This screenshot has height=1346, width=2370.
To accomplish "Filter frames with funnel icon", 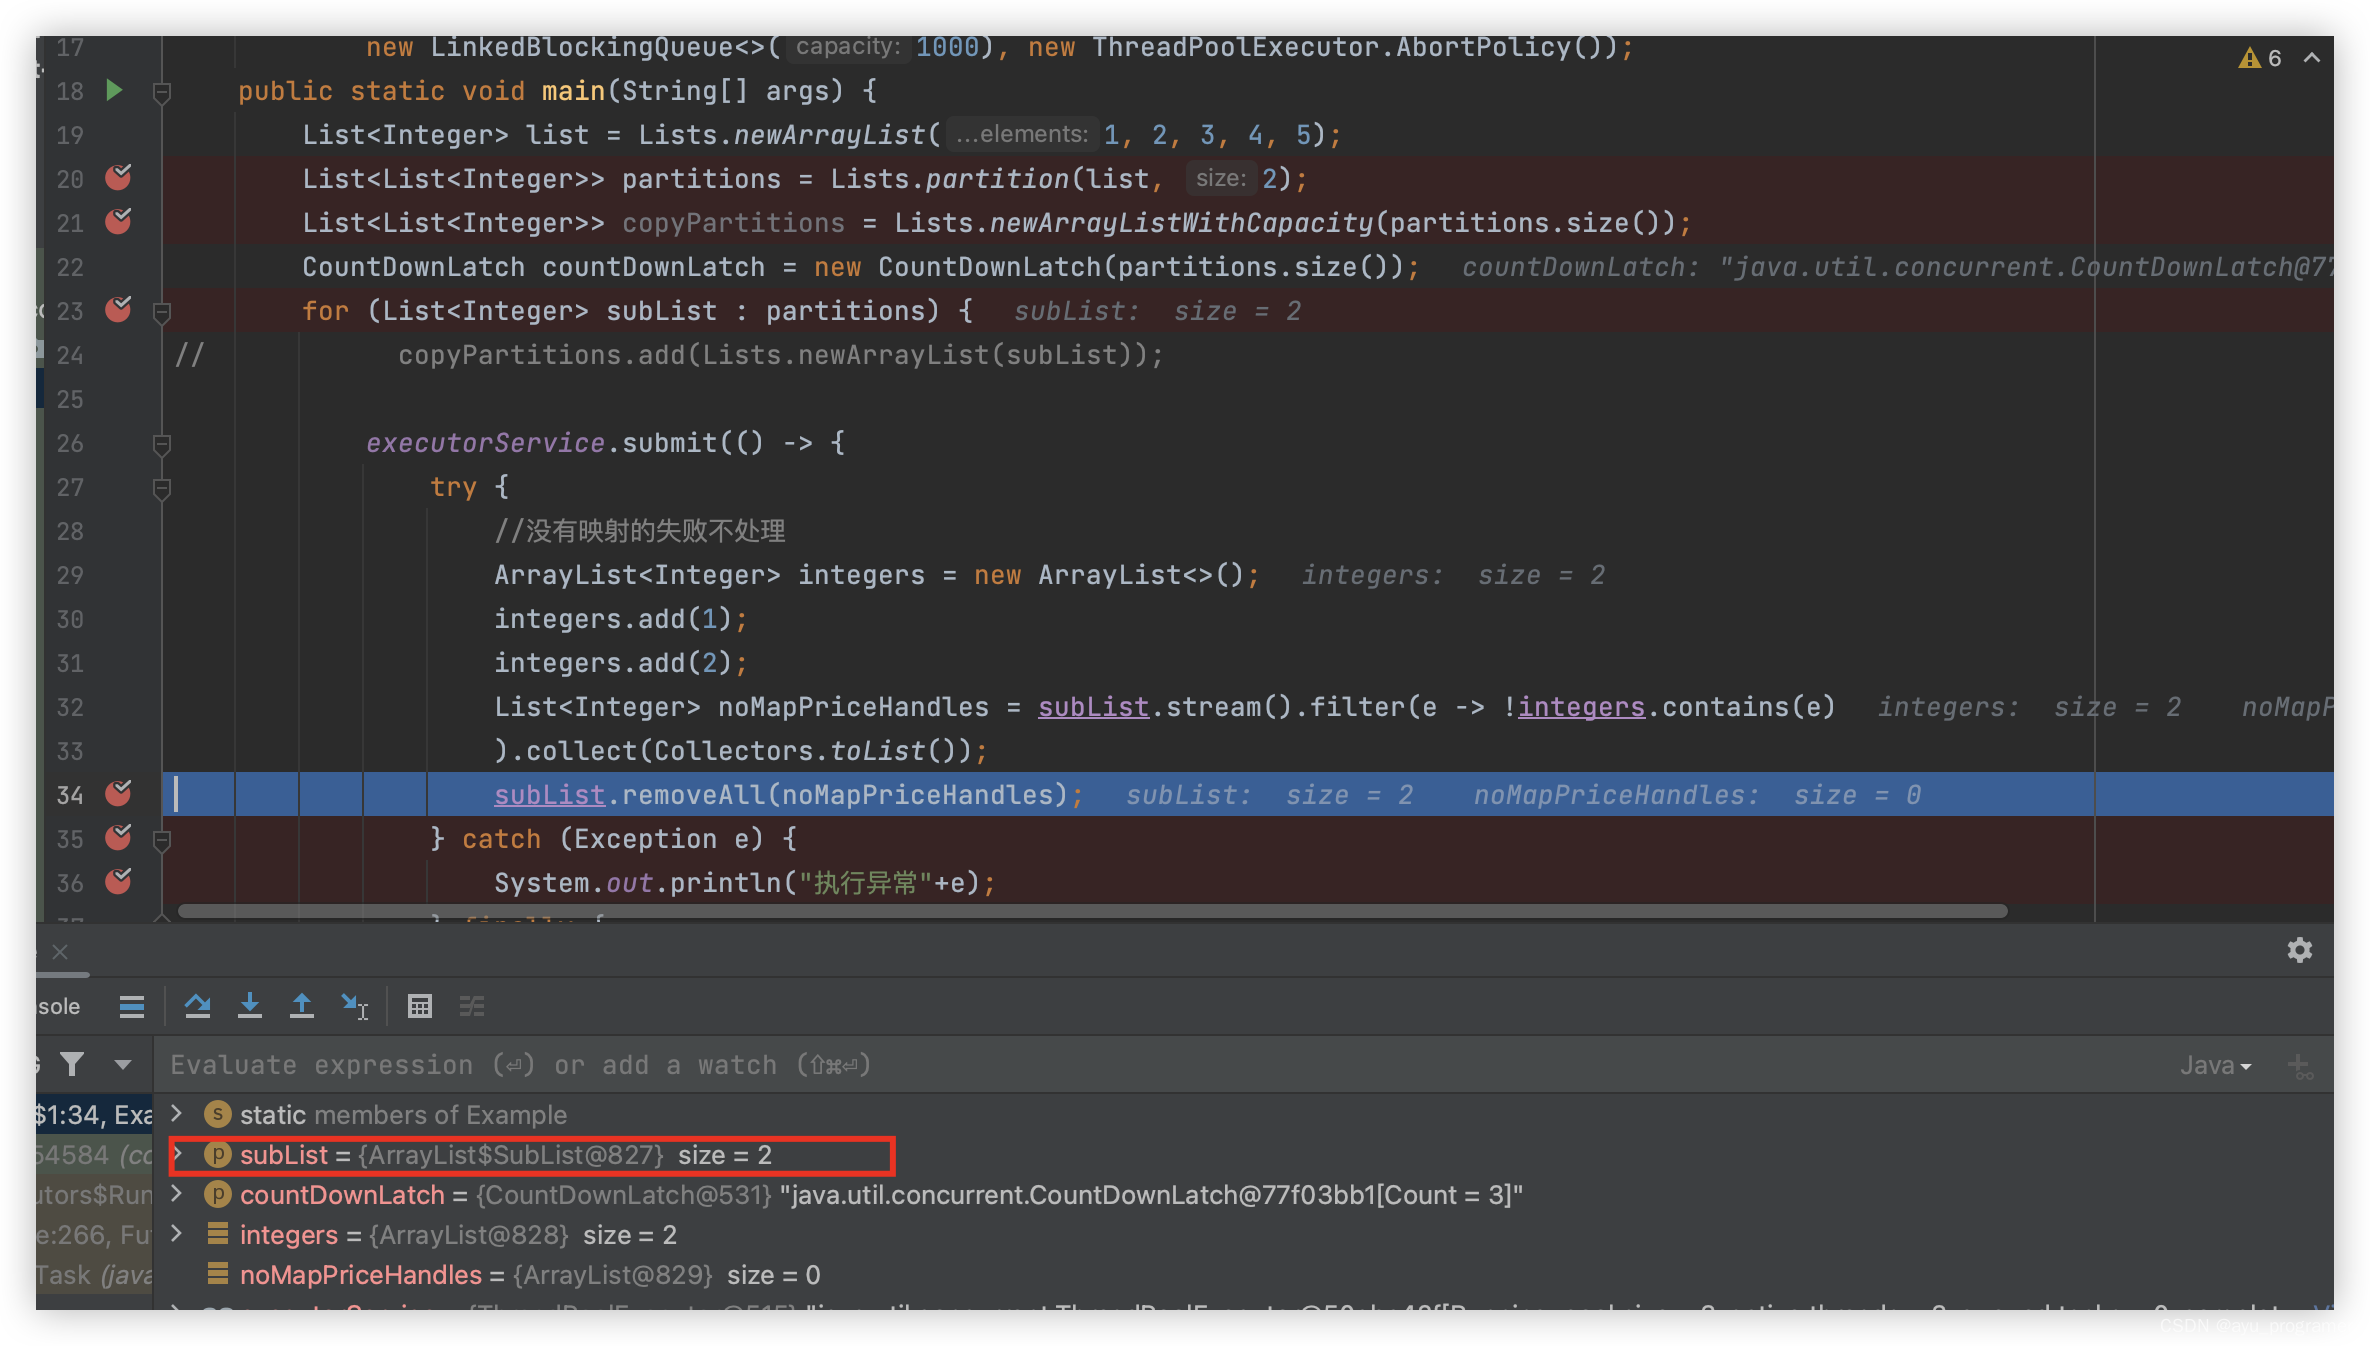I will click(72, 1064).
